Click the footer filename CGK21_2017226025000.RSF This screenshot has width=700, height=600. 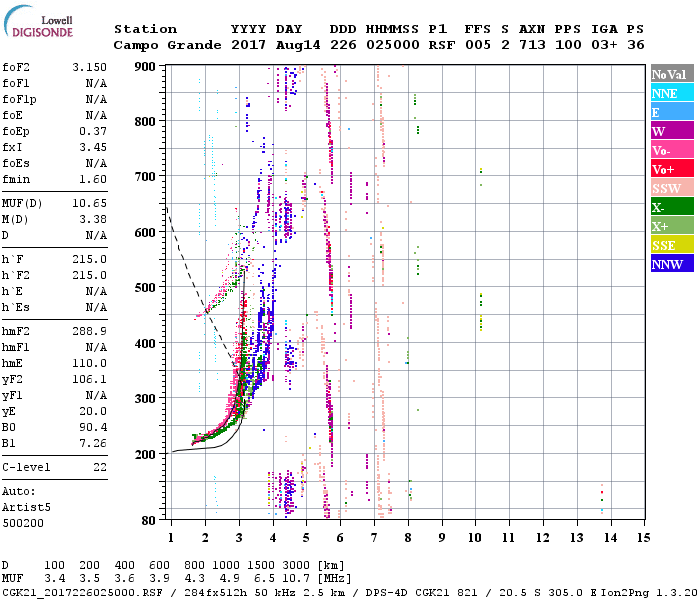point(82,592)
